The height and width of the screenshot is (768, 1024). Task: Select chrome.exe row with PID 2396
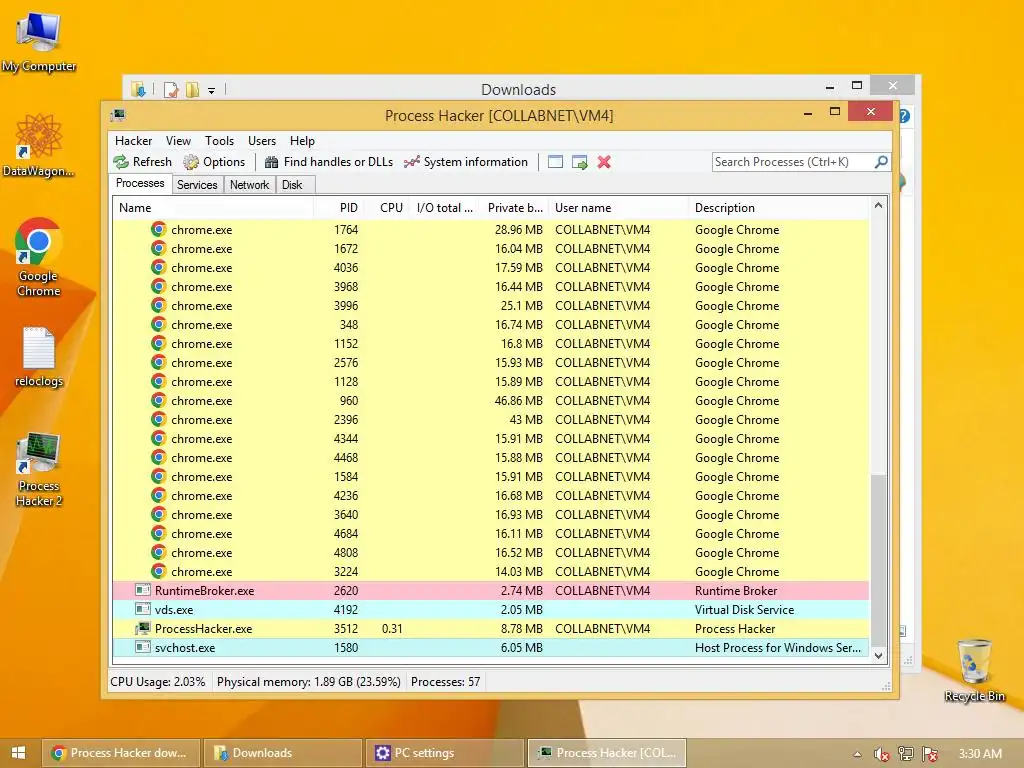pos(491,419)
